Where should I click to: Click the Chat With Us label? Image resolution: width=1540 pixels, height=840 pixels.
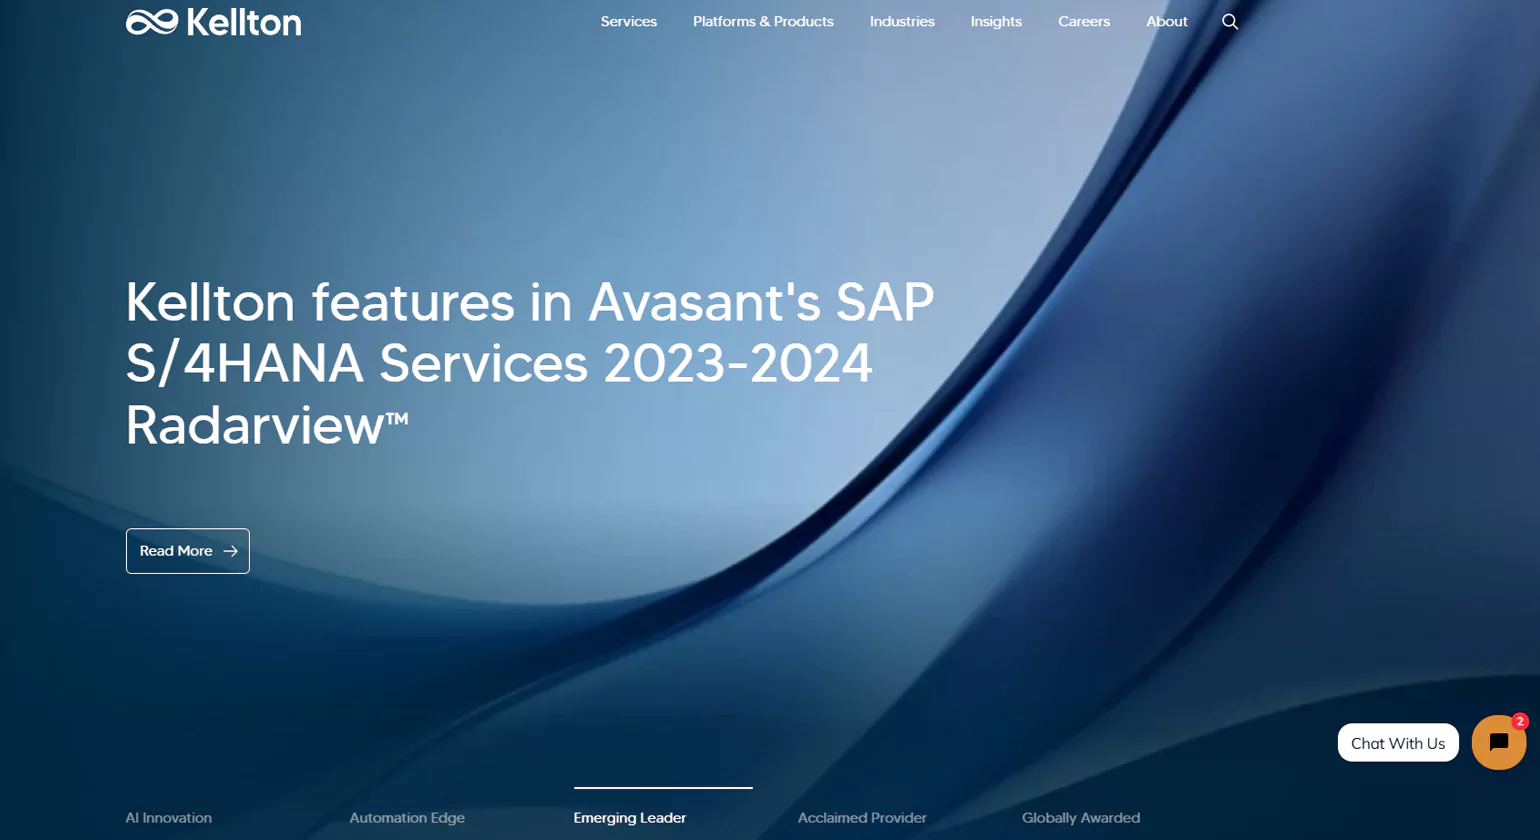coord(1397,743)
